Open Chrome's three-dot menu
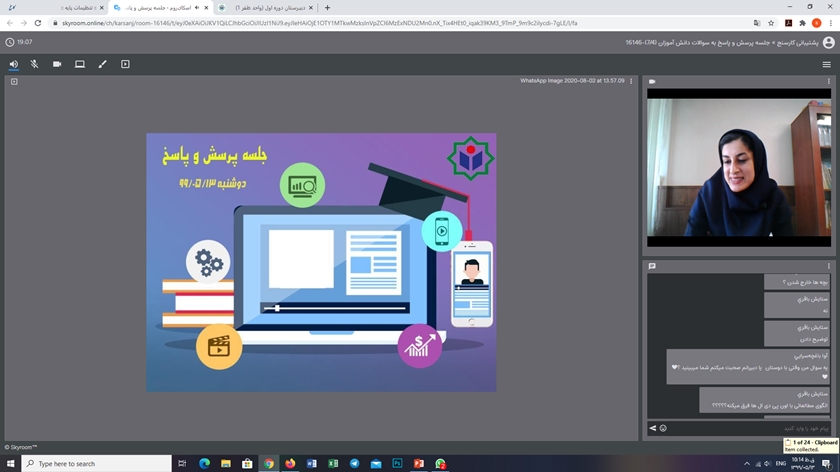840x472 pixels. pyautogui.click(x=830, y=23)
